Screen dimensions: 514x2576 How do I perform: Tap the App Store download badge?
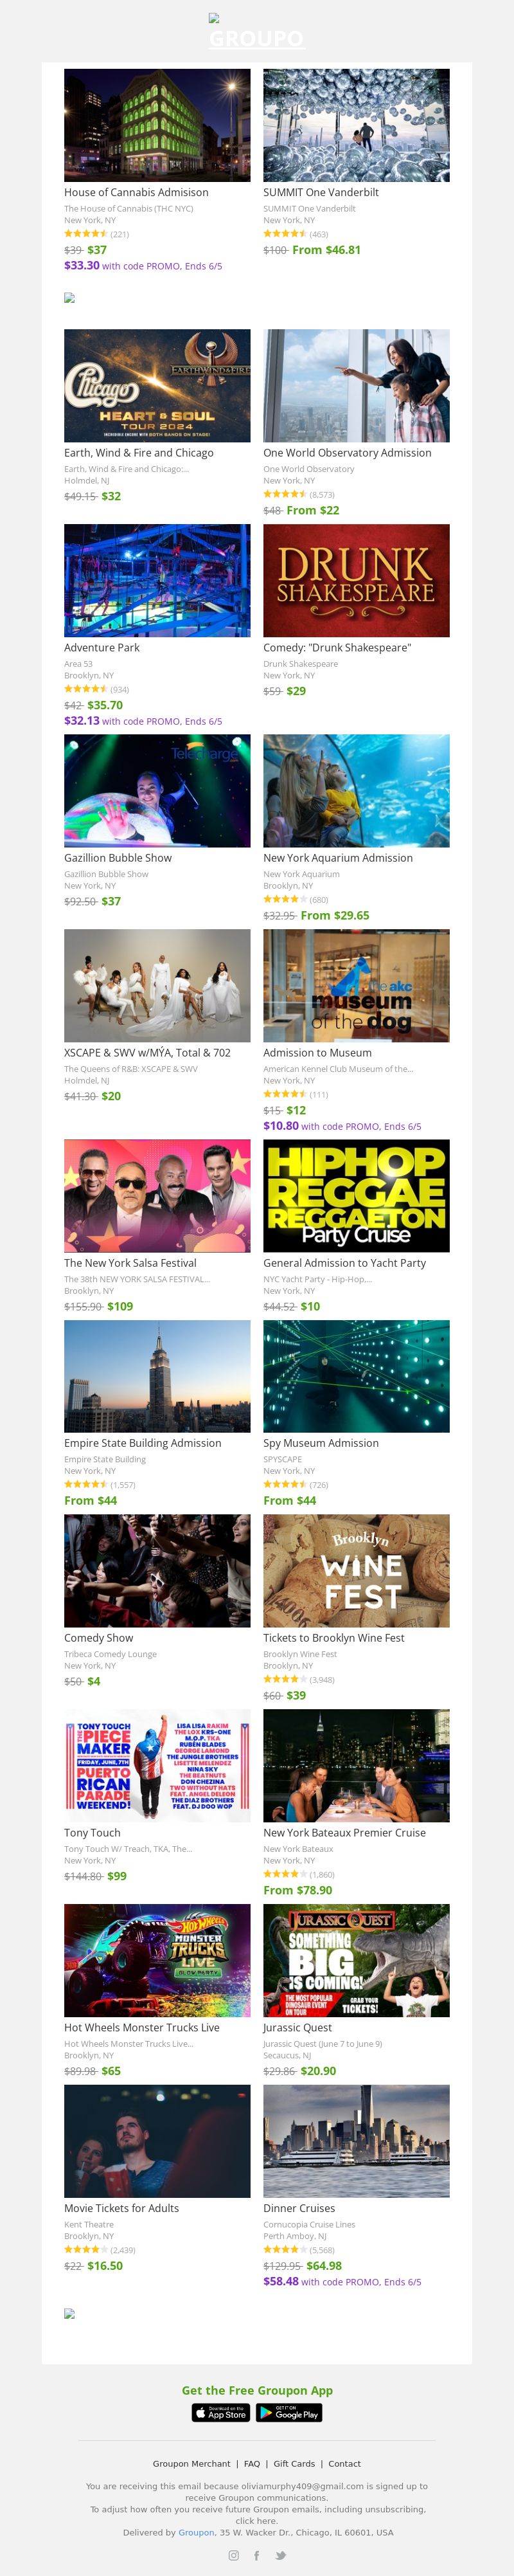click(x=220, y=2413)
